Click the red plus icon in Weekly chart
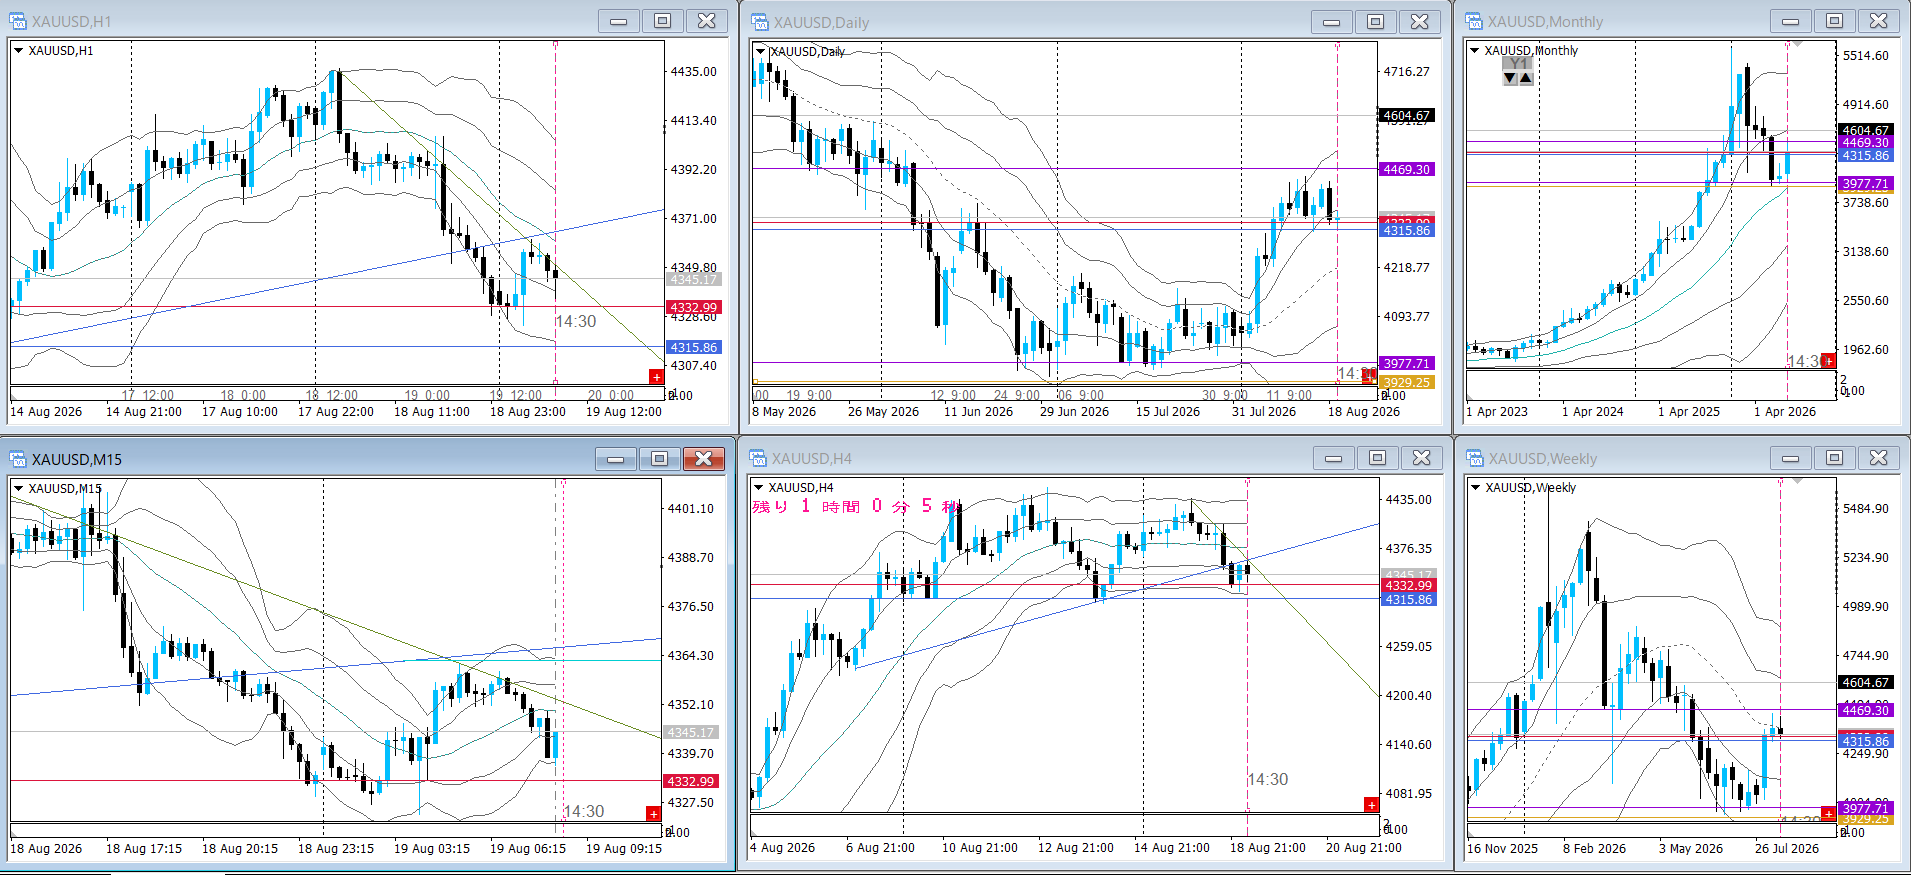The image size is (1911, 875). [1828, 814]
